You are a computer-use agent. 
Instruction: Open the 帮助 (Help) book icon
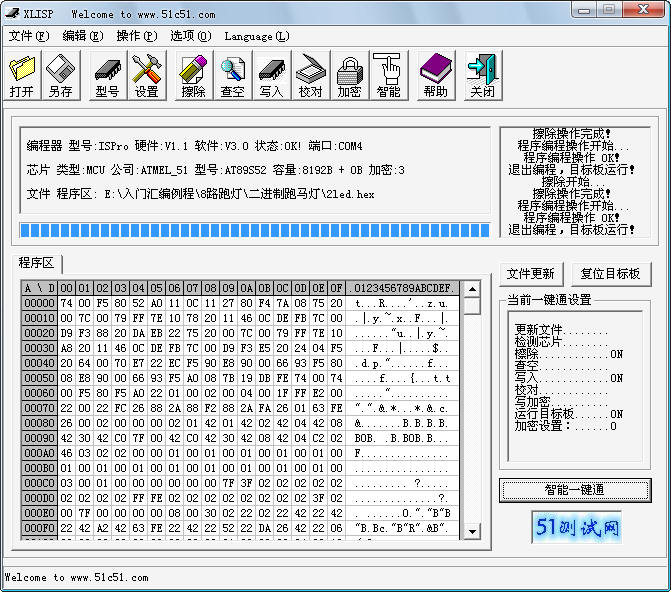[435, 76]
